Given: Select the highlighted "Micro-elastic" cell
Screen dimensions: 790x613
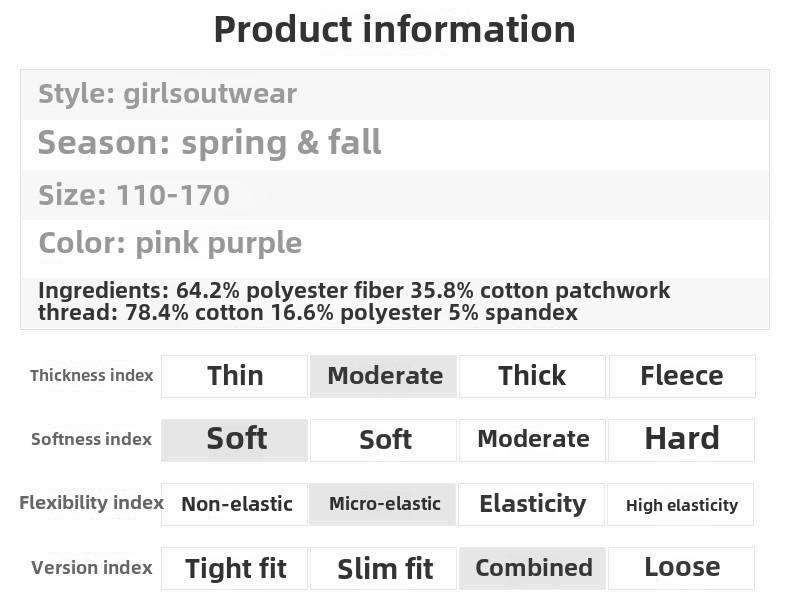Looking at the screenshot, I should pos(384,504).
